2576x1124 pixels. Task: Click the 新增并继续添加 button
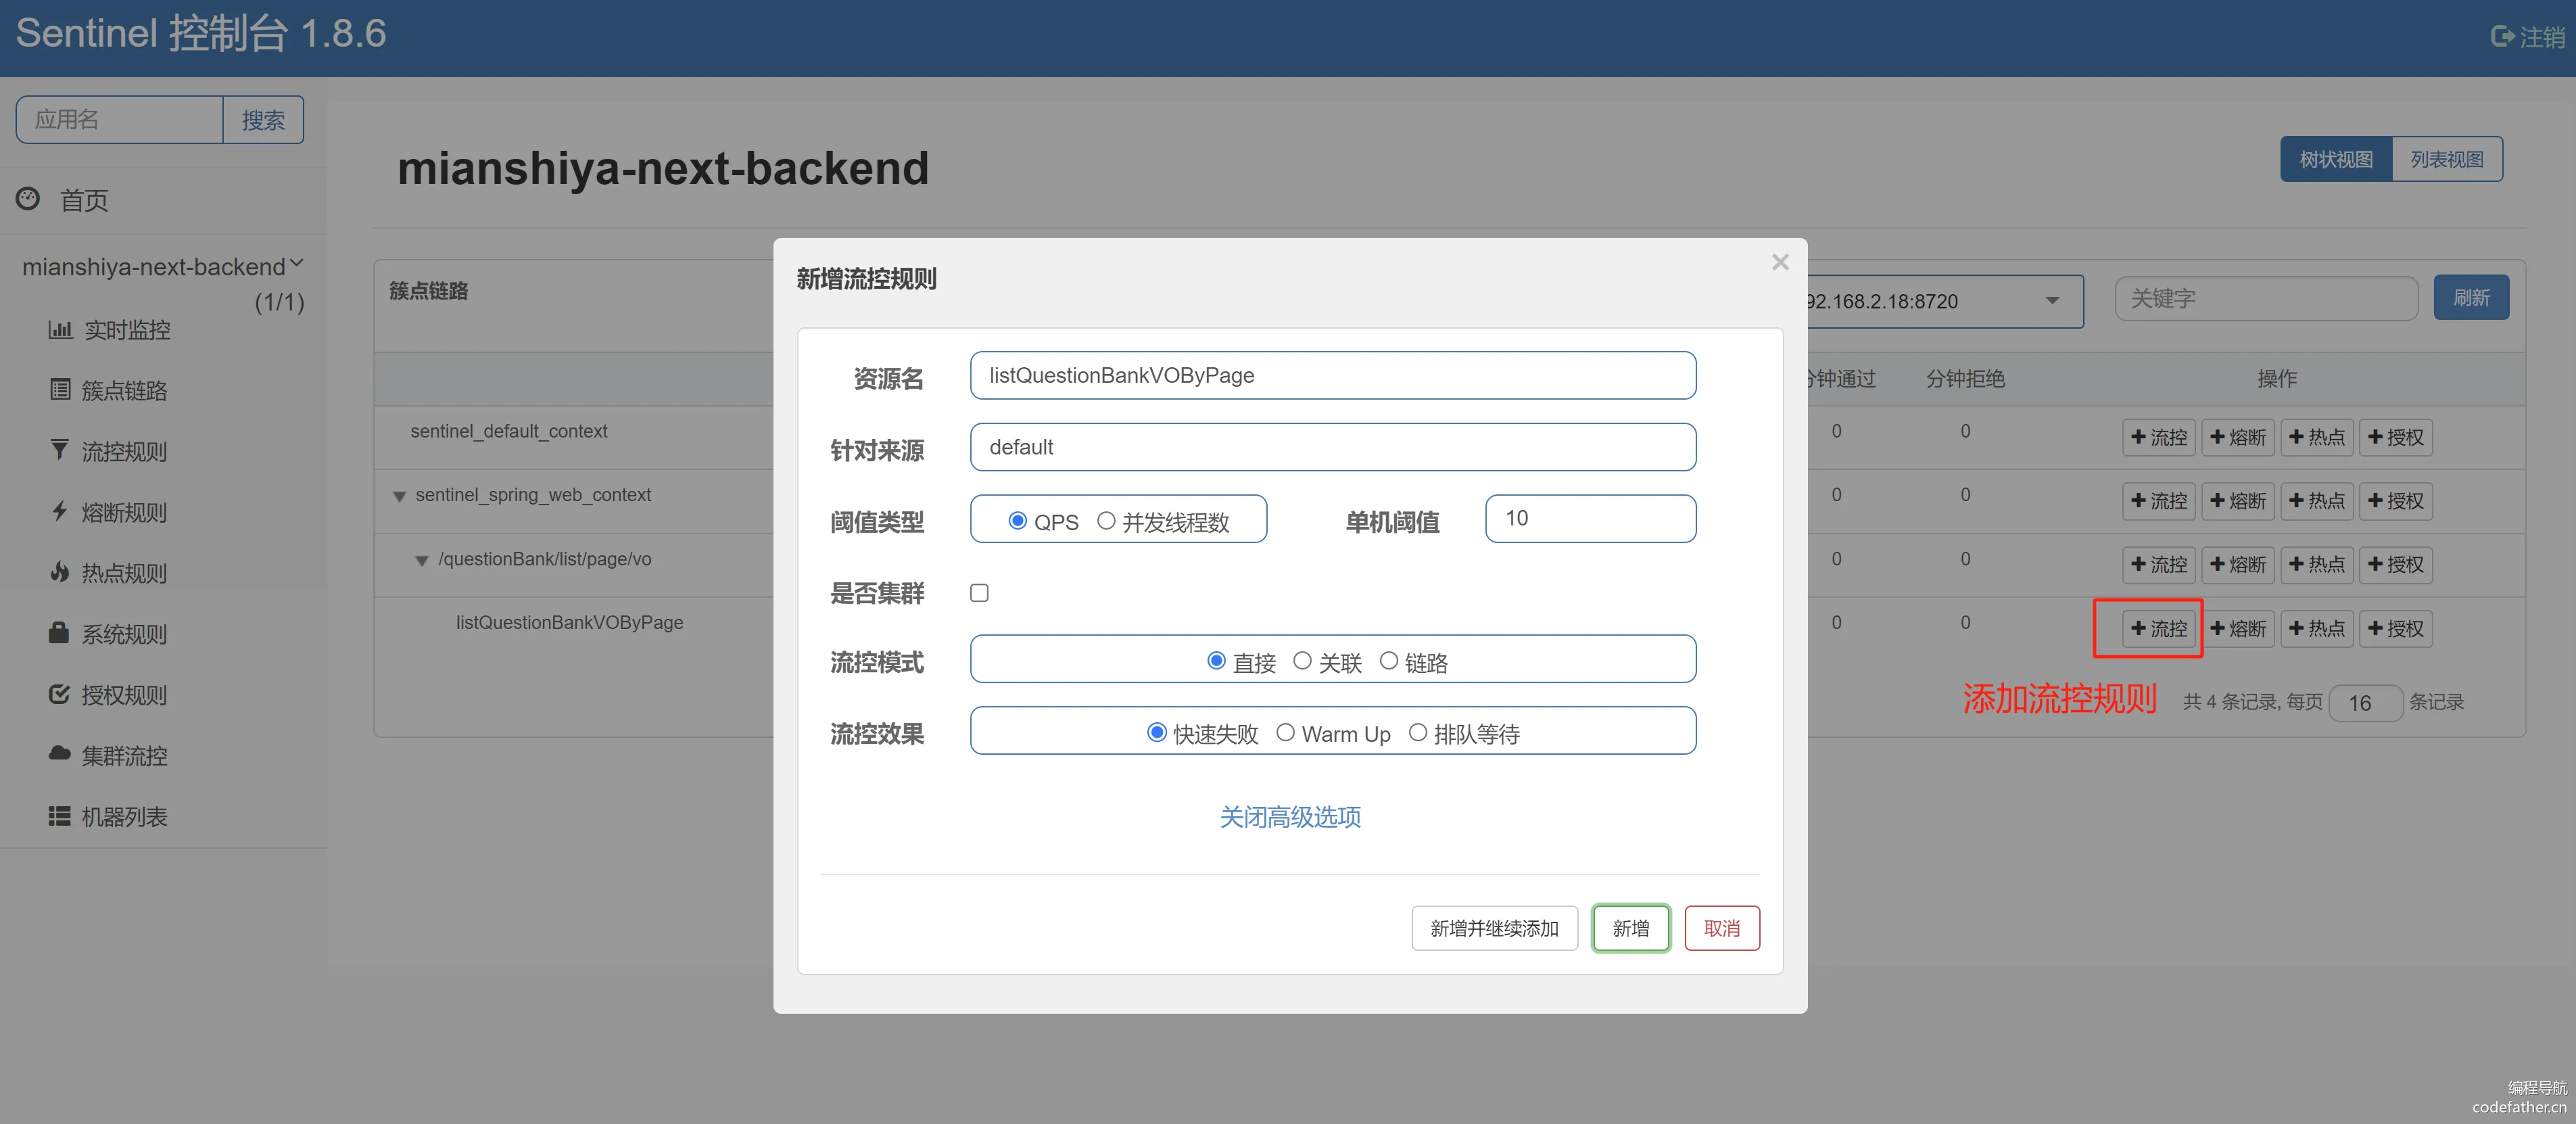1494,928
